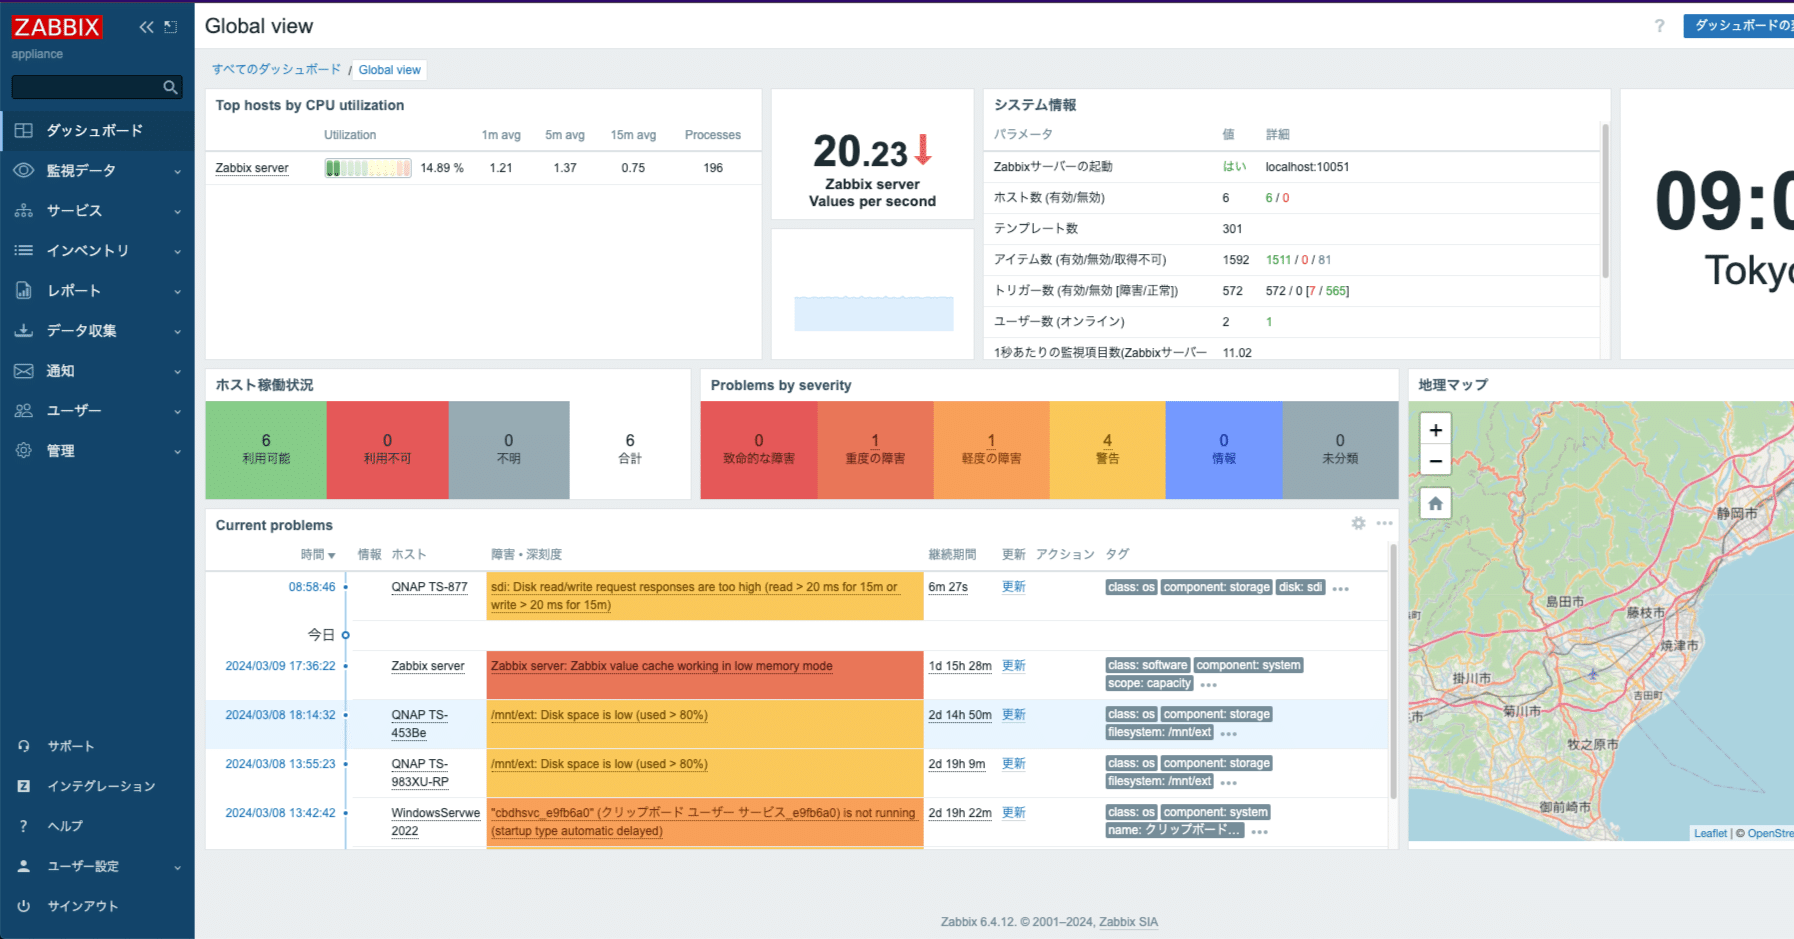
Task: Click 更新 for the QNAP TS-877 problem
Action: click(1013, 586)
